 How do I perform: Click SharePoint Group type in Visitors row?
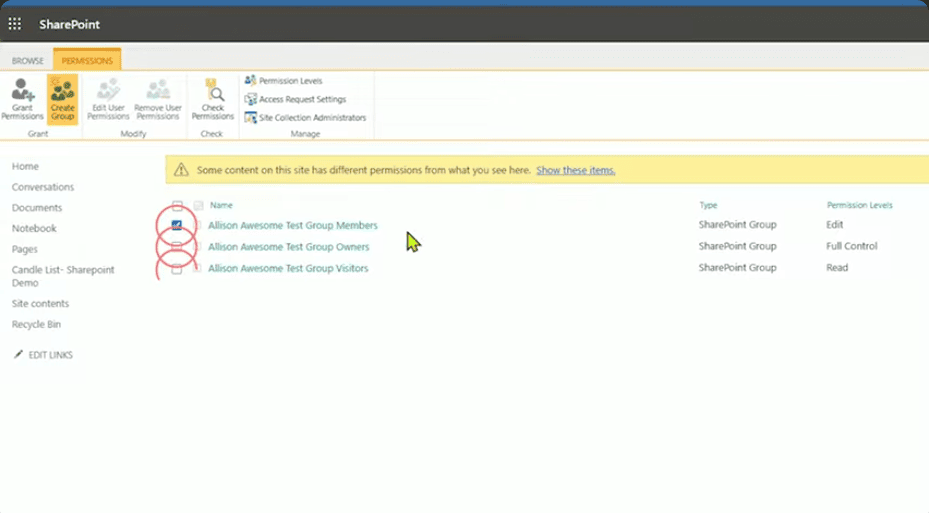(738, 268)
